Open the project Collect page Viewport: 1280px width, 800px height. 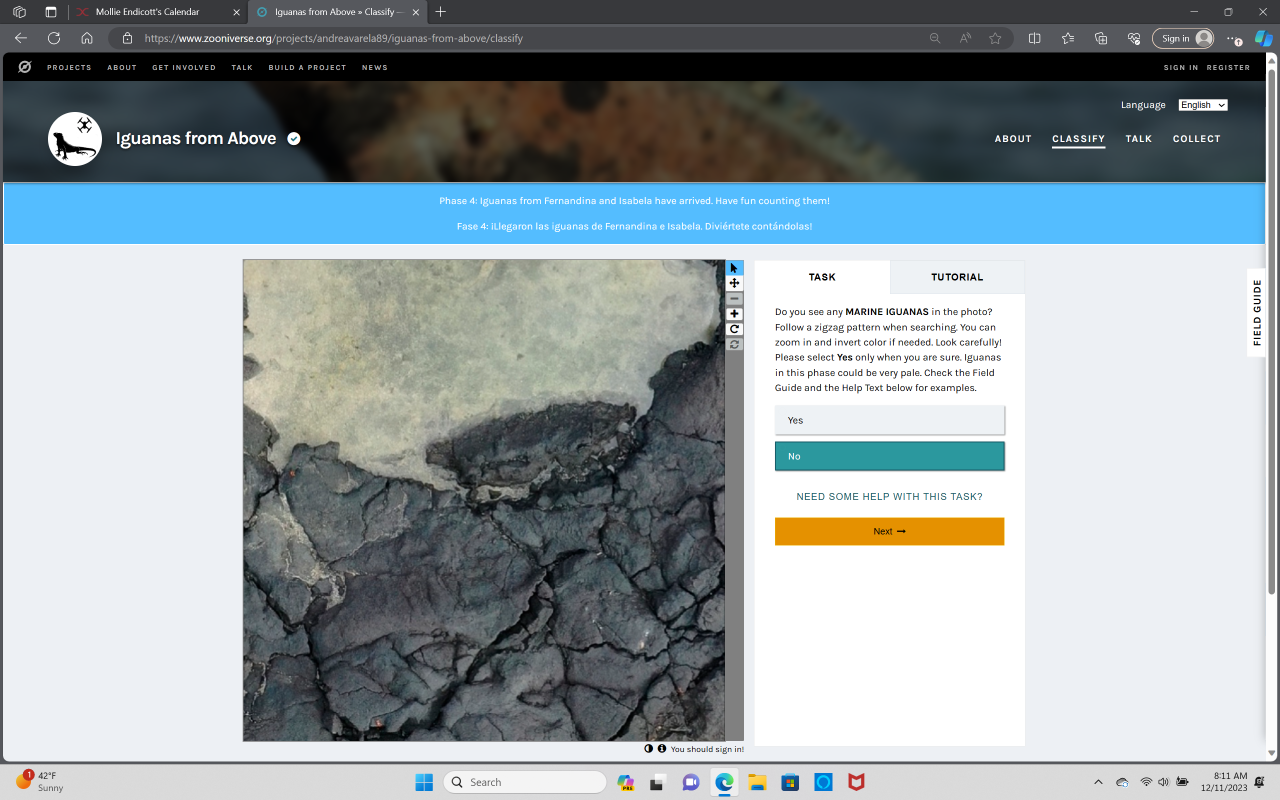1197,139
